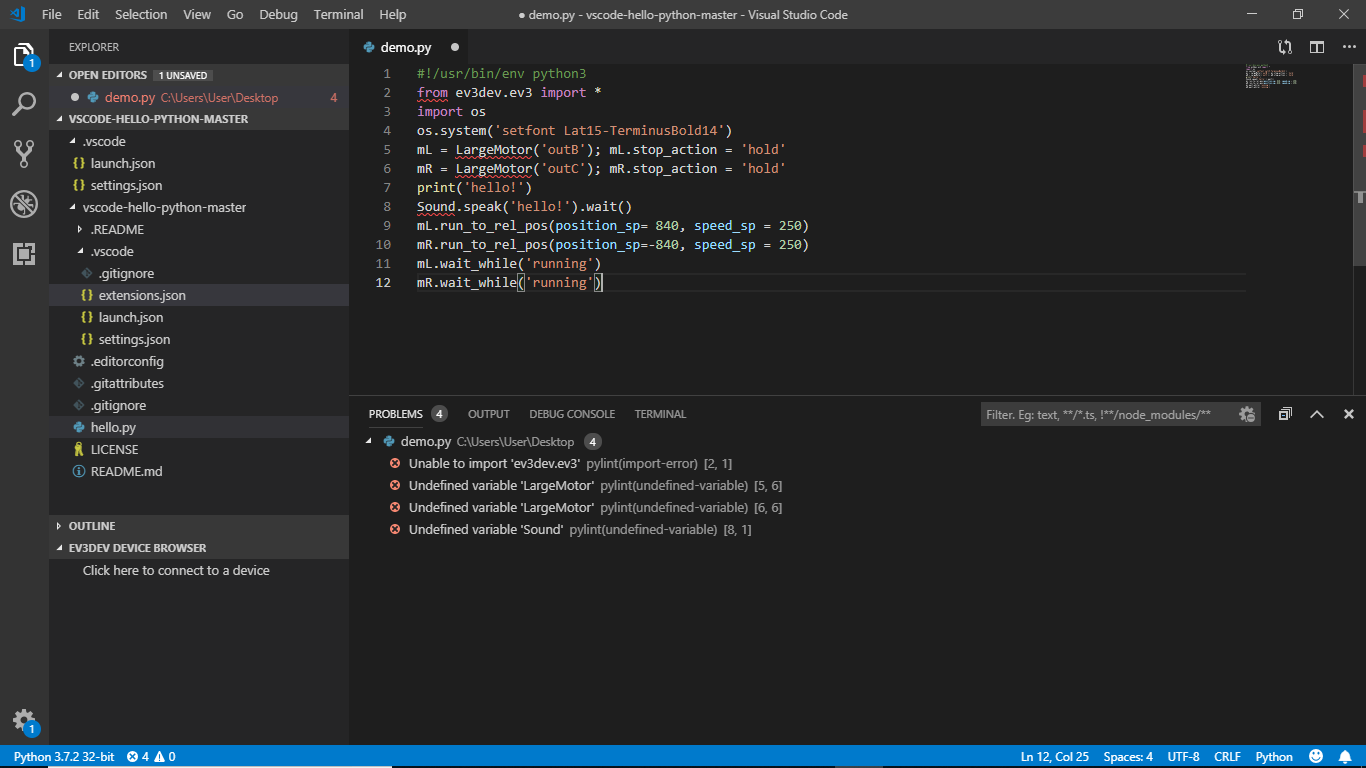Open the Terminal menu

(x=338, y=14)
